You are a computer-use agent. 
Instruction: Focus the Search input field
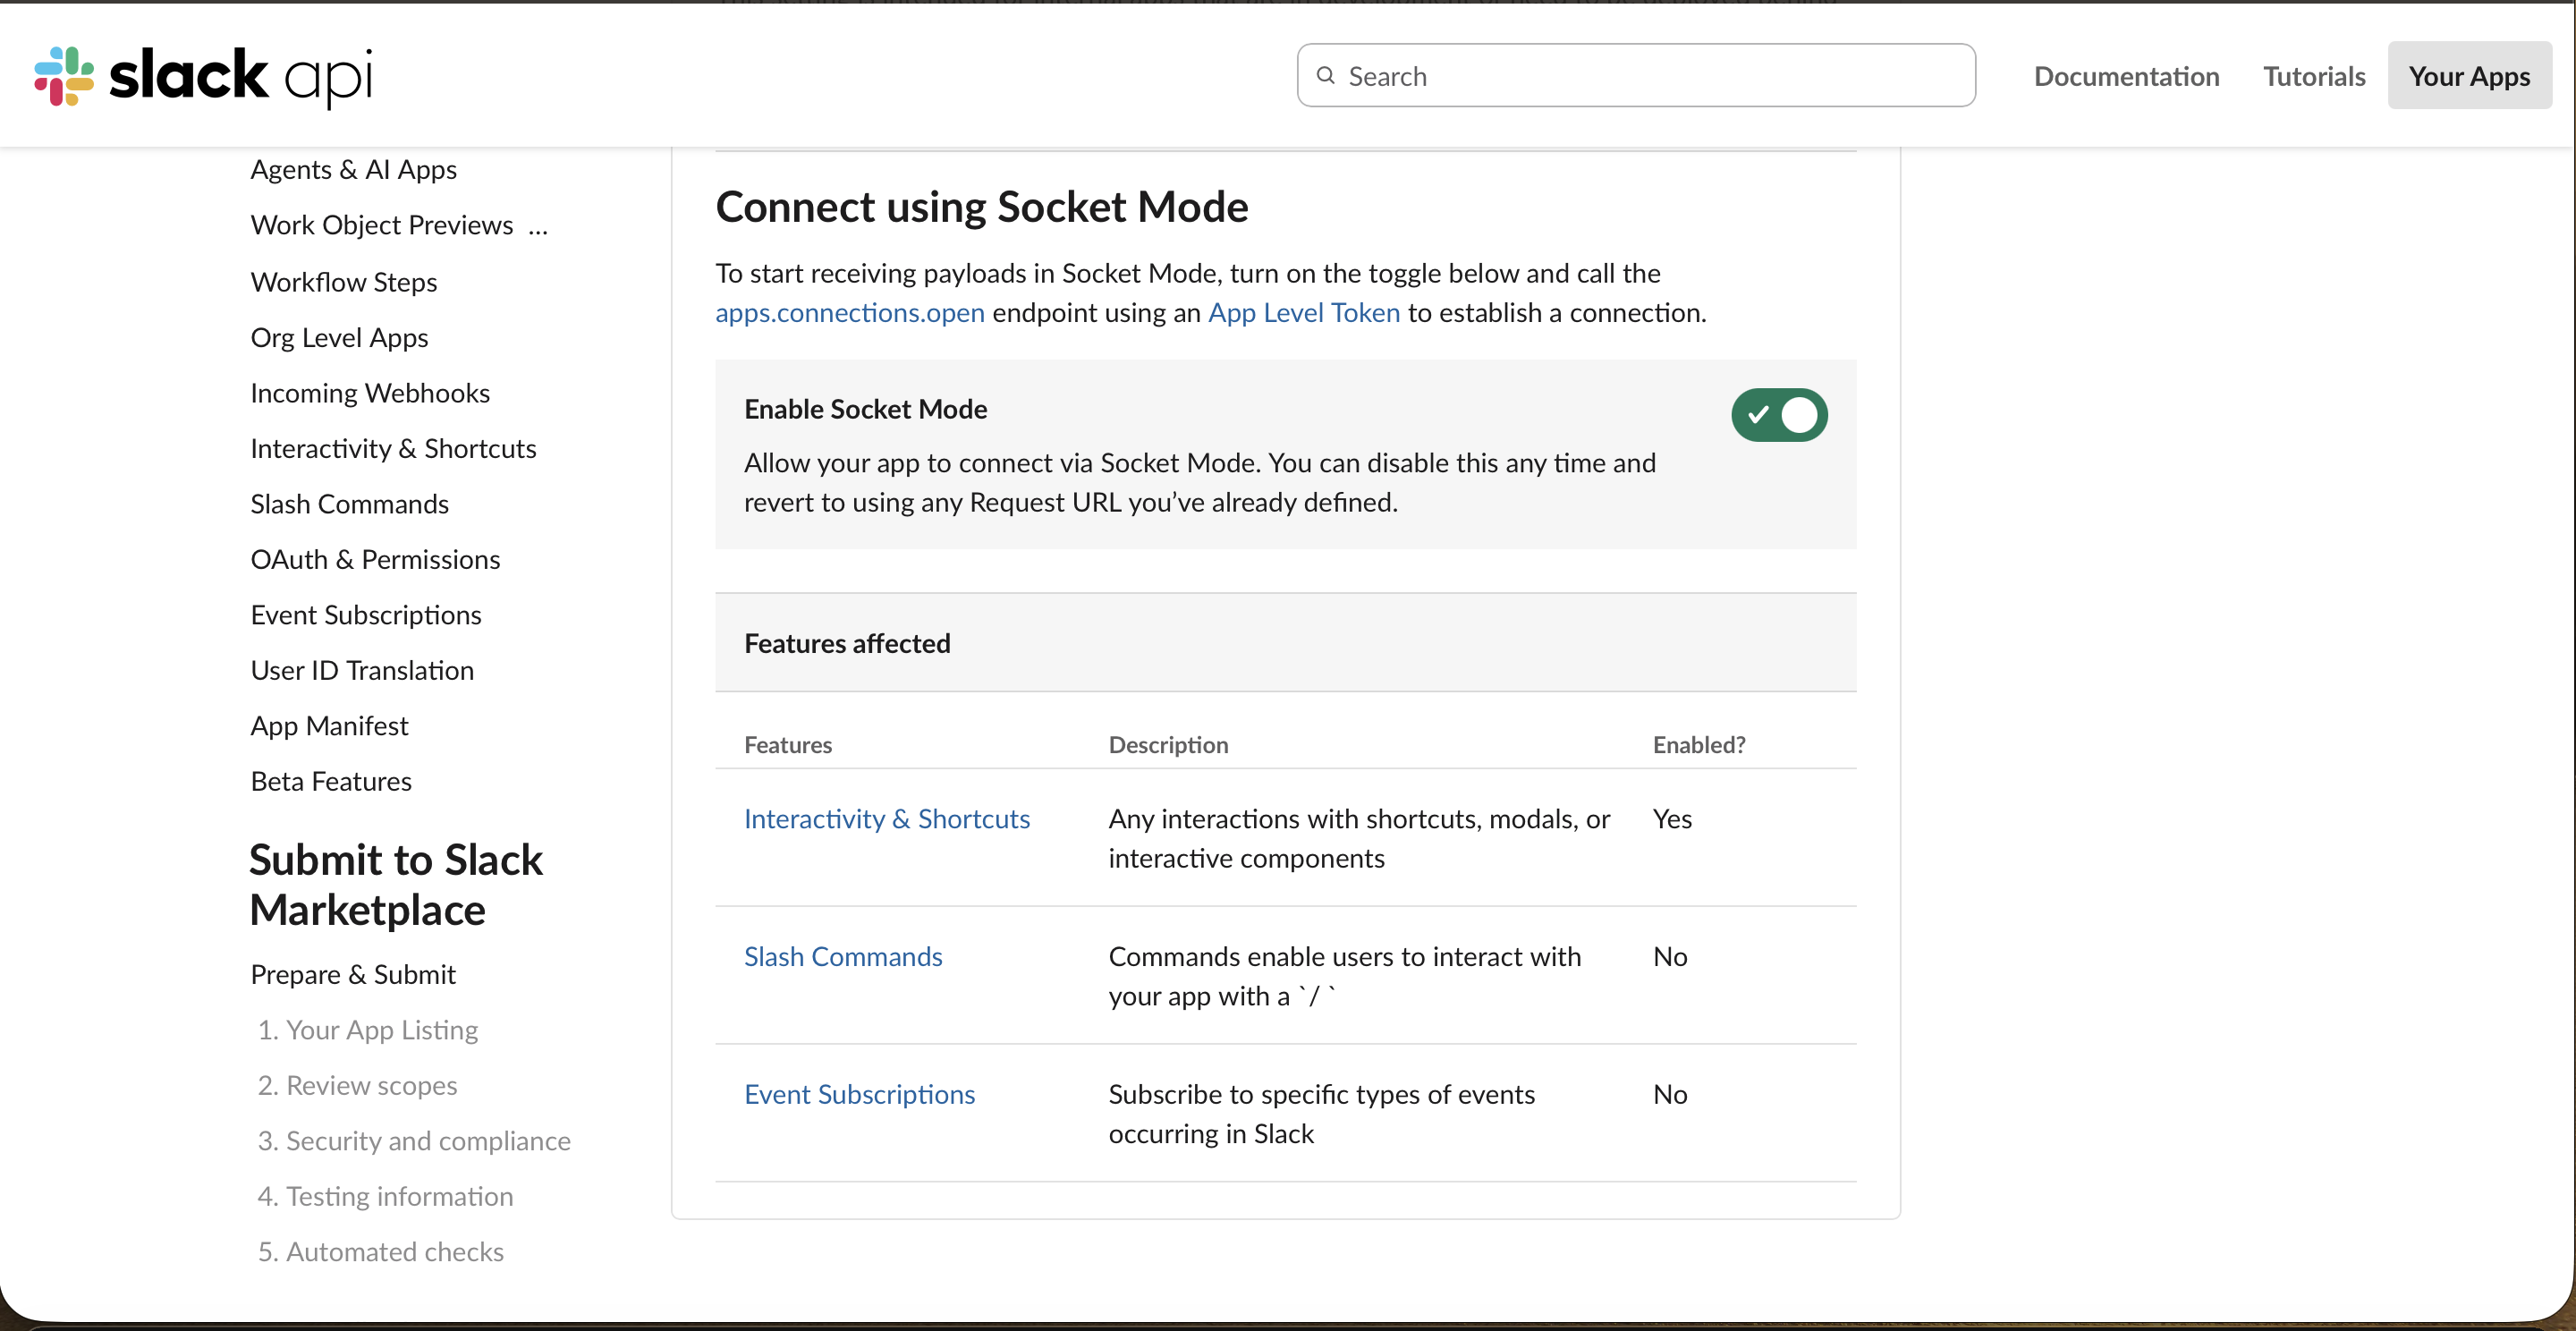click(1636, 75)
